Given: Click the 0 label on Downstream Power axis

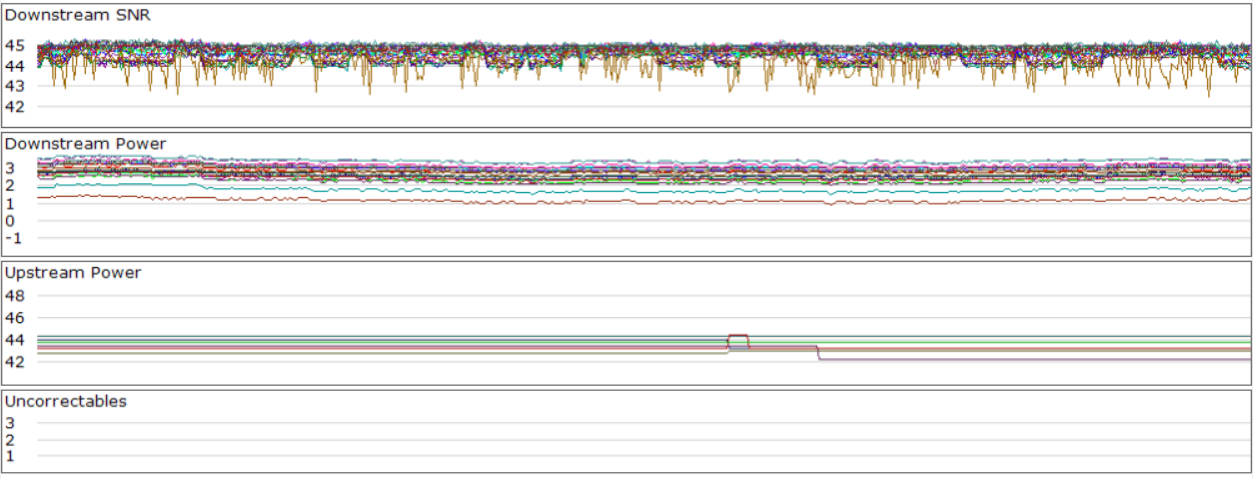Looking at the screenshot, I should click(10, 220).
